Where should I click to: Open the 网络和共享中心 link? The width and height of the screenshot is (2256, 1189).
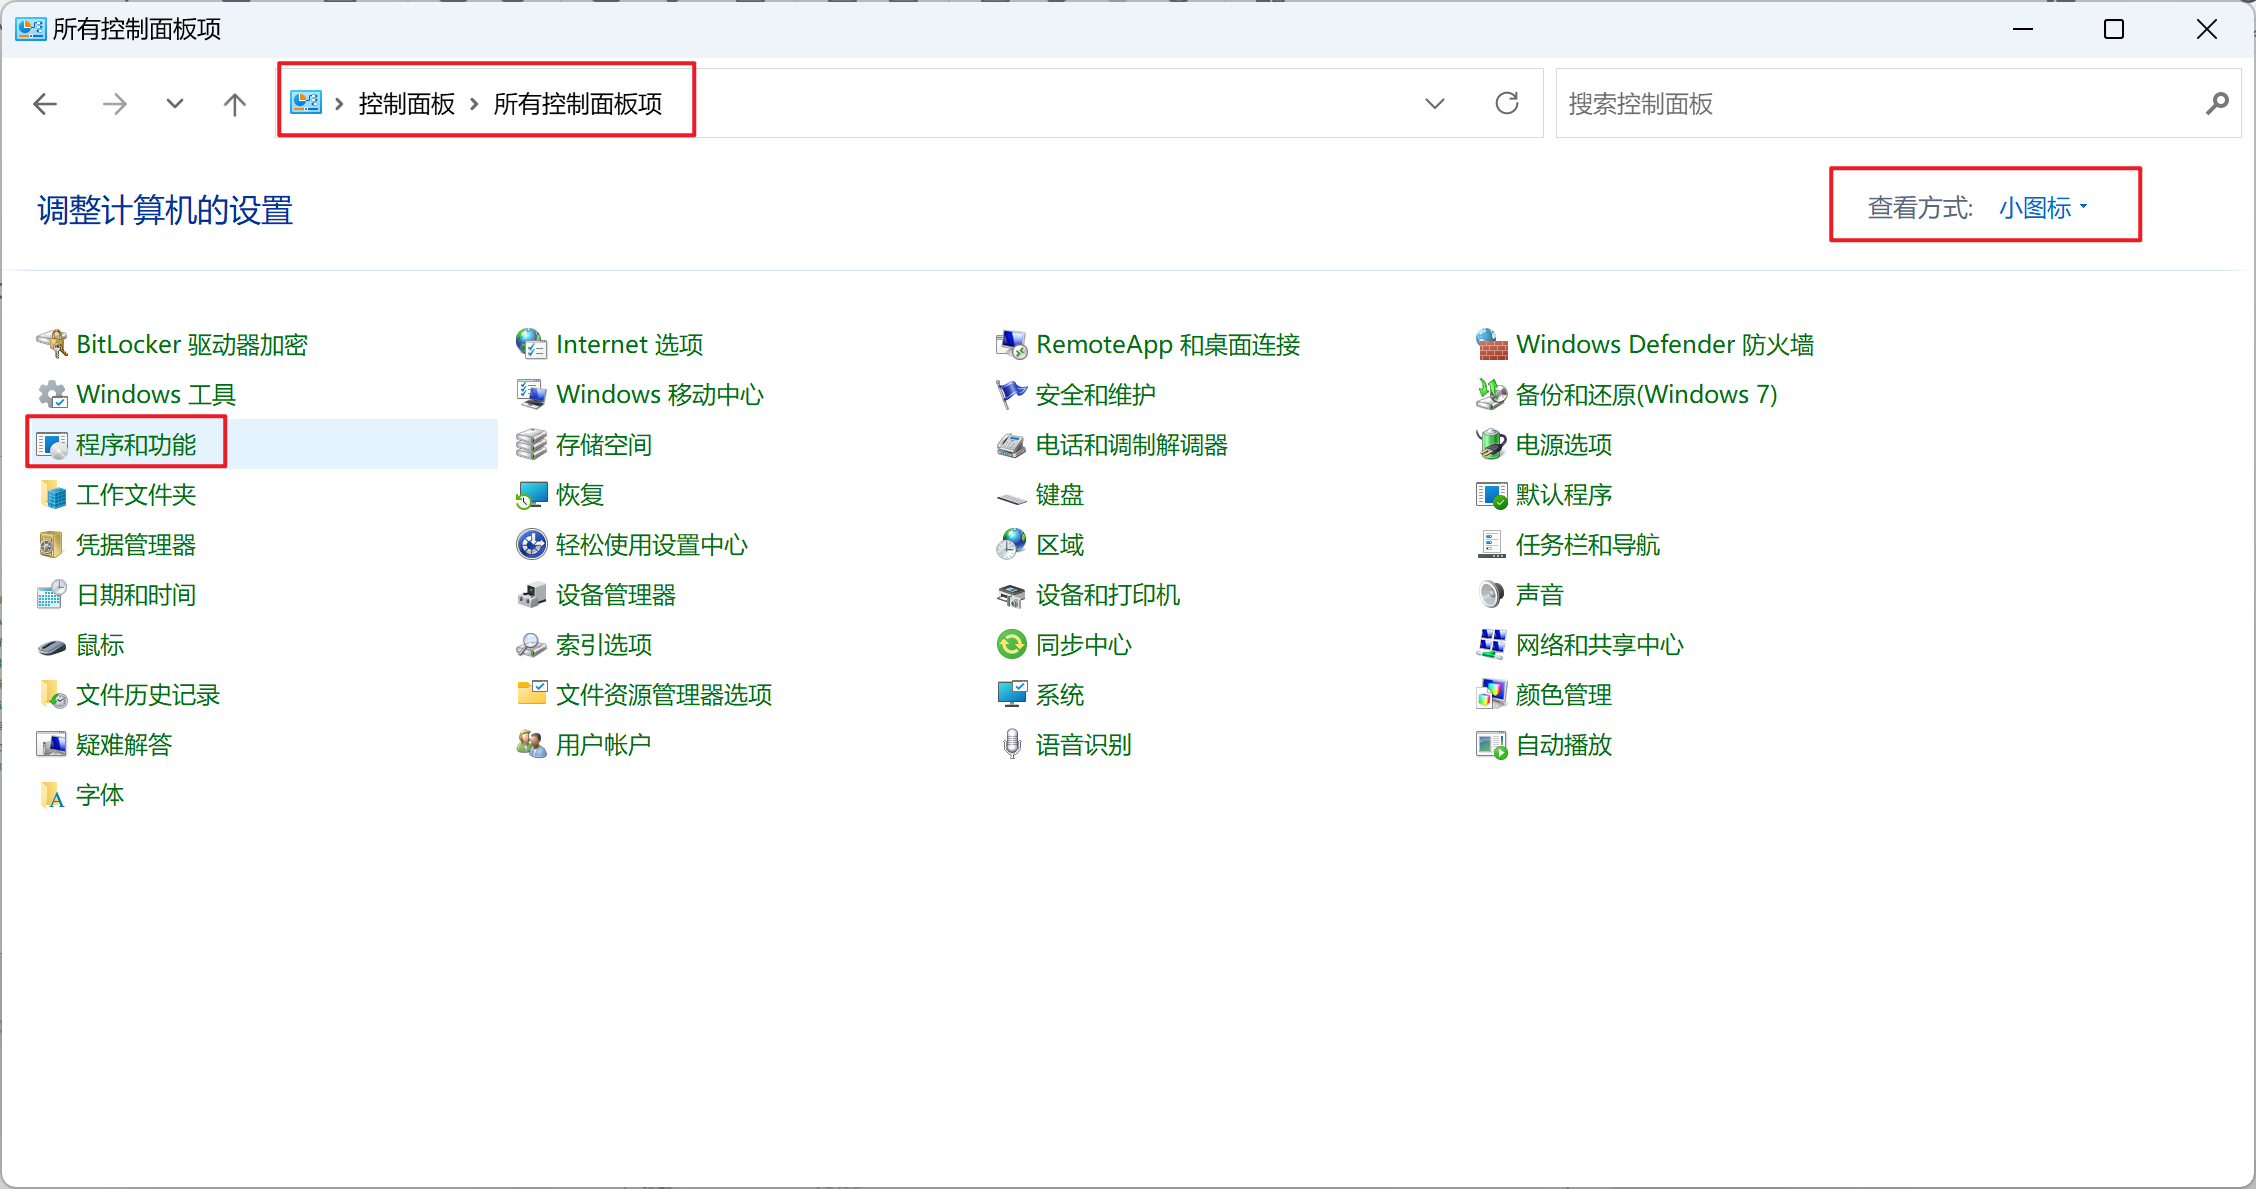point(1599,644)
